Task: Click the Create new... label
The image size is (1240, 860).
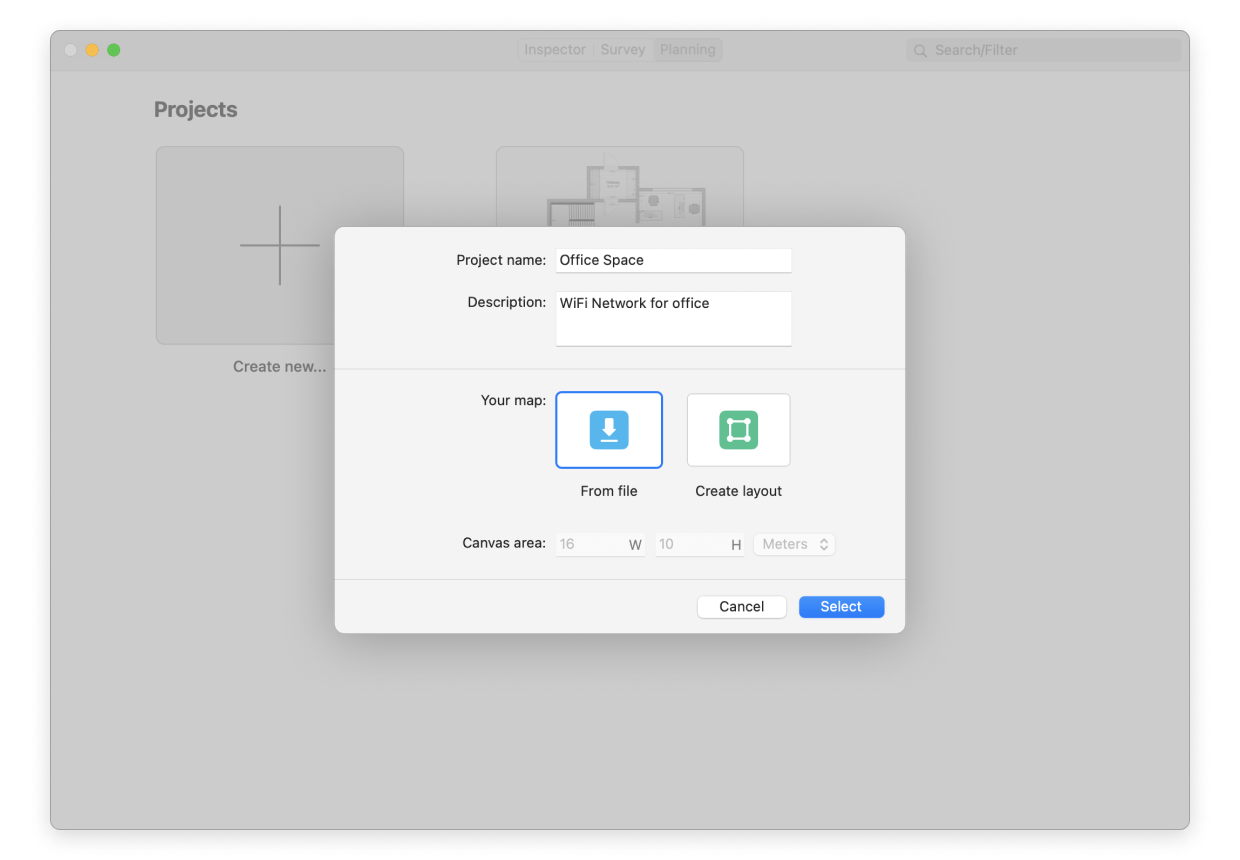Action: point(279,367)
